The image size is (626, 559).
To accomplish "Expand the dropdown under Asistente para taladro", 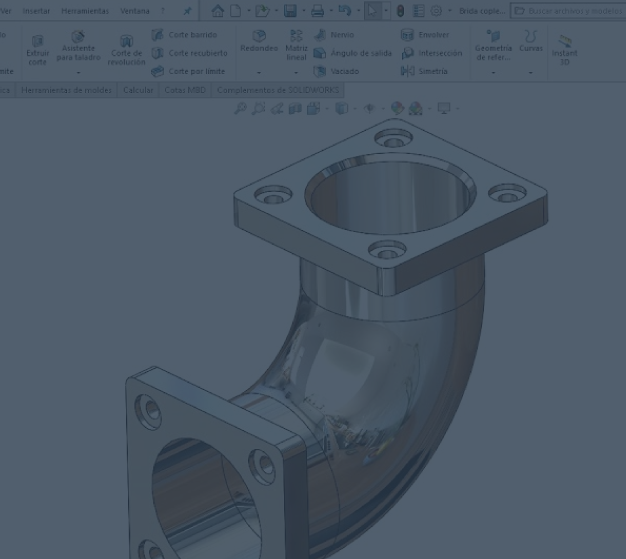I will [x=78, y=73].
